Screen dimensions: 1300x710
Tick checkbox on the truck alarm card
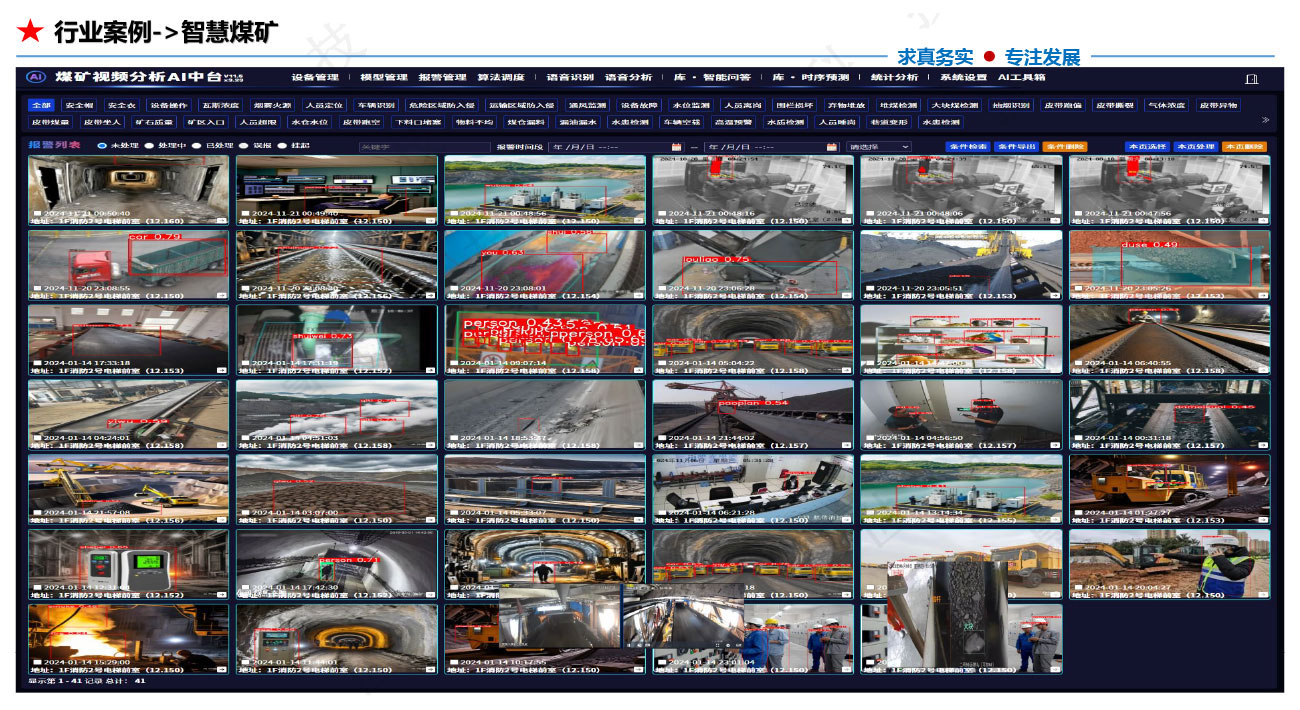37,288
